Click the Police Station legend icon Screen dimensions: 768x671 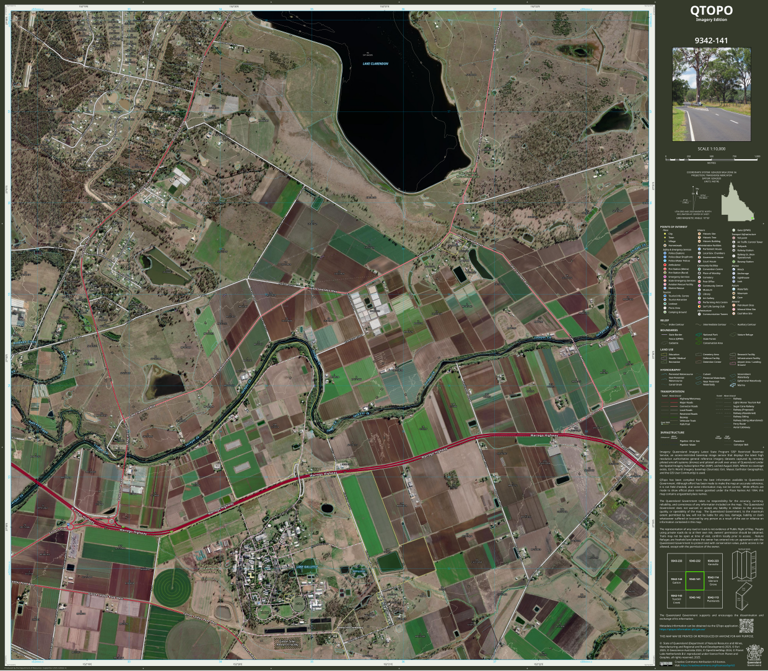[x=665, y=253]
